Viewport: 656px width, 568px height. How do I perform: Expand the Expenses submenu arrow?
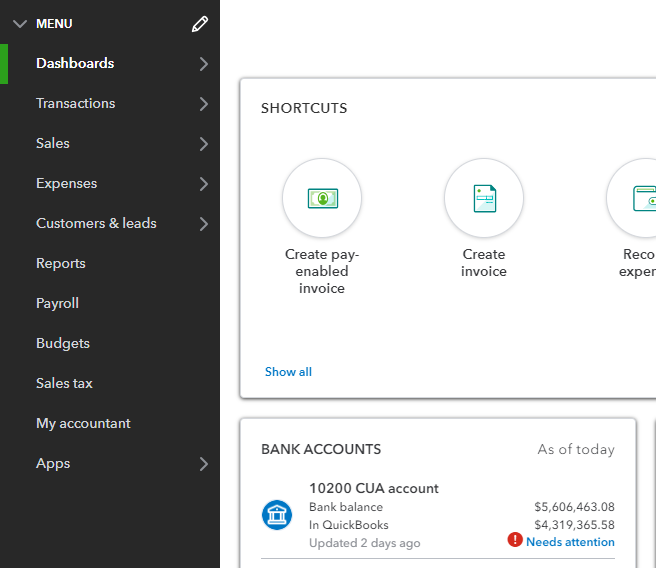click(204, 184)
